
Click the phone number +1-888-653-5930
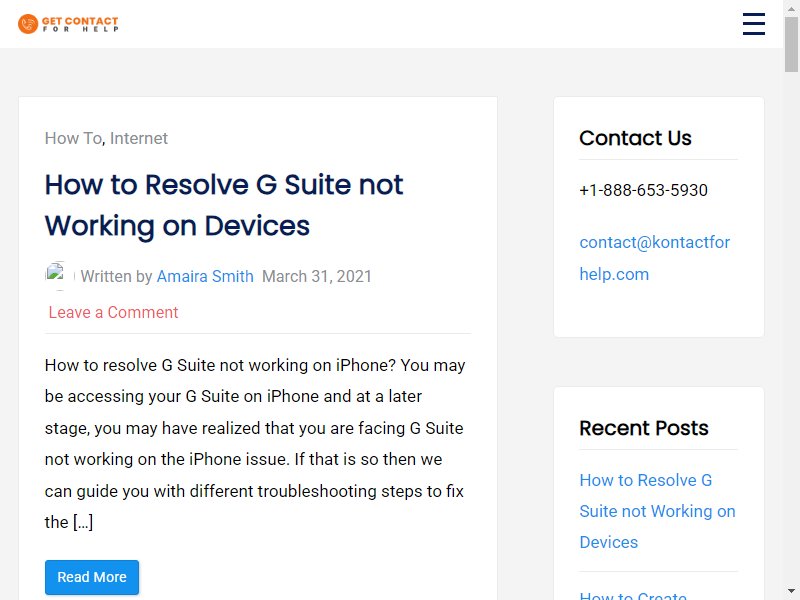coord(643,190)
